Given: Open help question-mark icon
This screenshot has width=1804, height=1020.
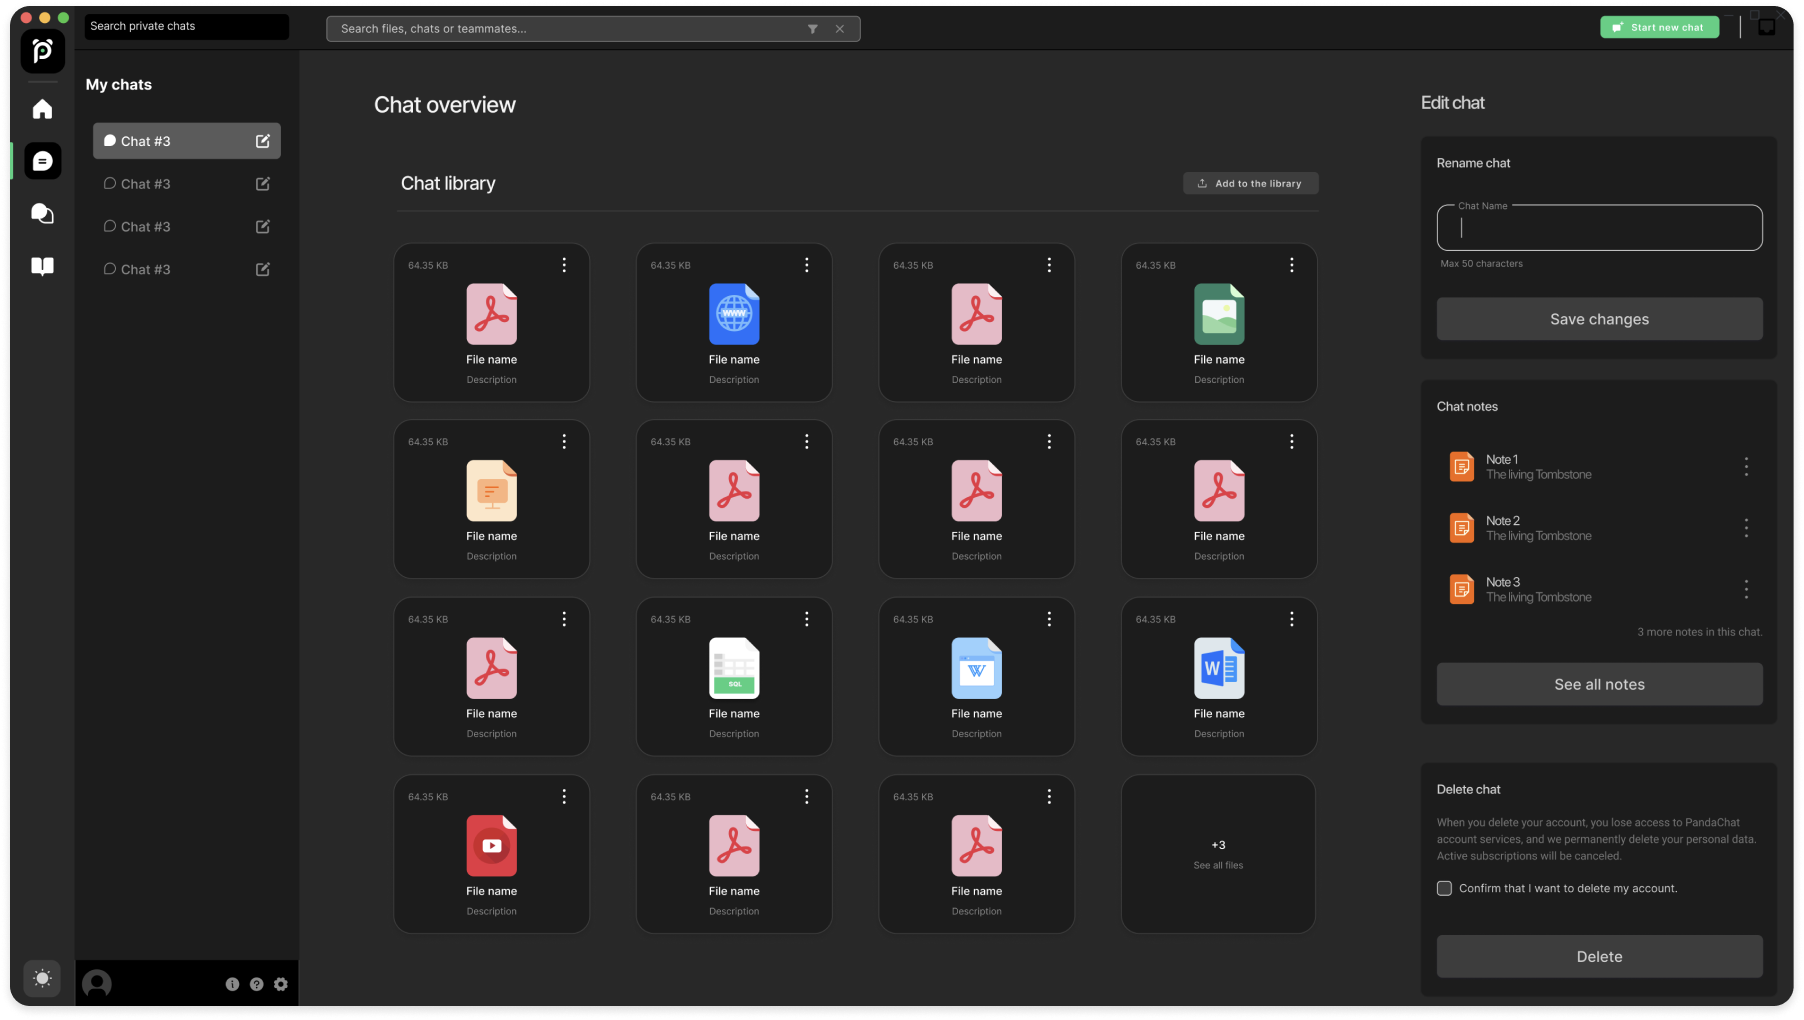Looking at the screenshot, I should (x=256, y=984).
